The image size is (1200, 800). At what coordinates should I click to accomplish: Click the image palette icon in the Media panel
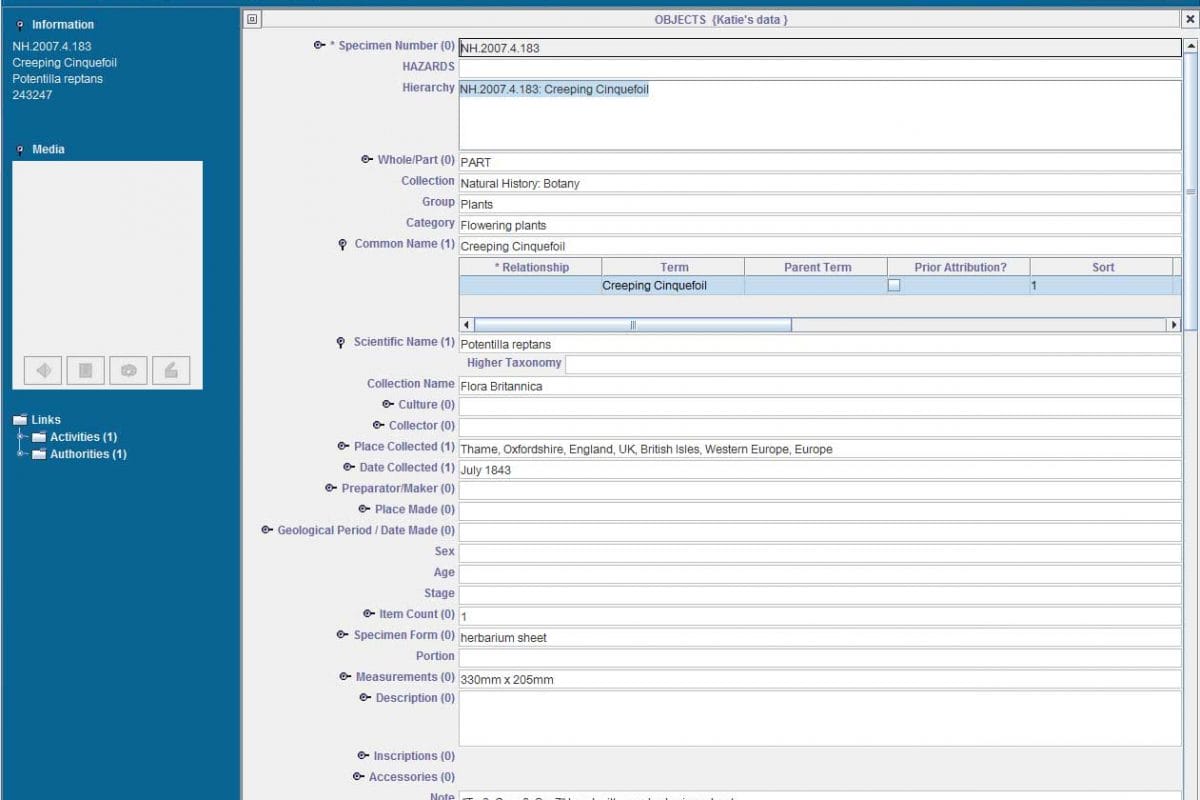(127, 370)
